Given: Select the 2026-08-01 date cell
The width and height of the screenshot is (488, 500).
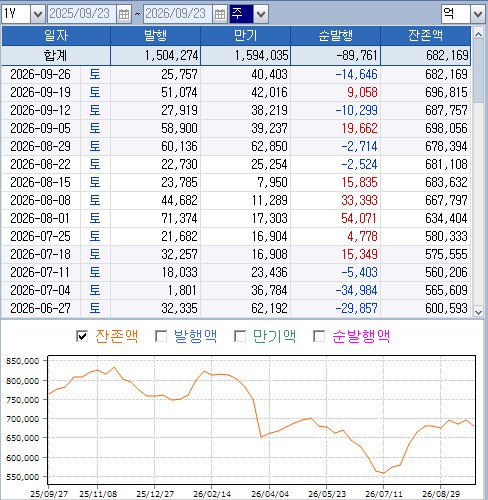Looking at the screenshot, I should [41, 218].
